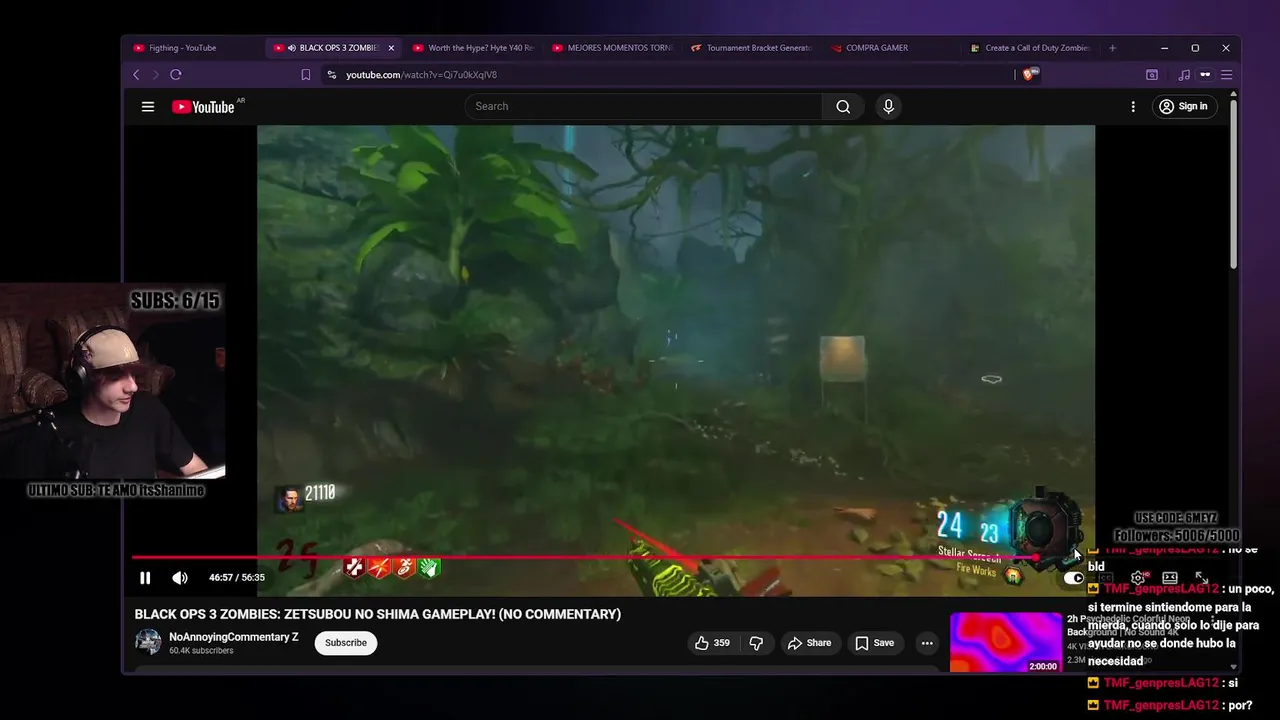
Task: Open NoAnnoyingCommentary Z channel name
Action: pos(234,637)
